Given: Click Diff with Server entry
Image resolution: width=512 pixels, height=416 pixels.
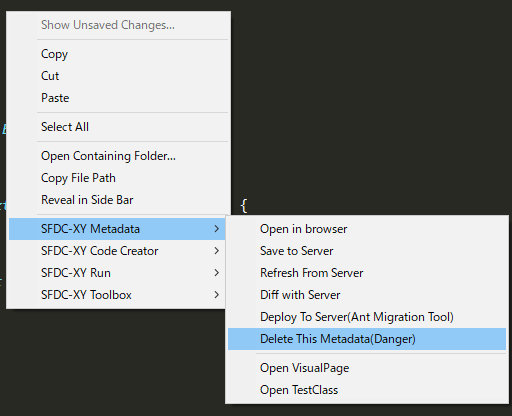Looking at the screenshot, I should pos(367,295).
